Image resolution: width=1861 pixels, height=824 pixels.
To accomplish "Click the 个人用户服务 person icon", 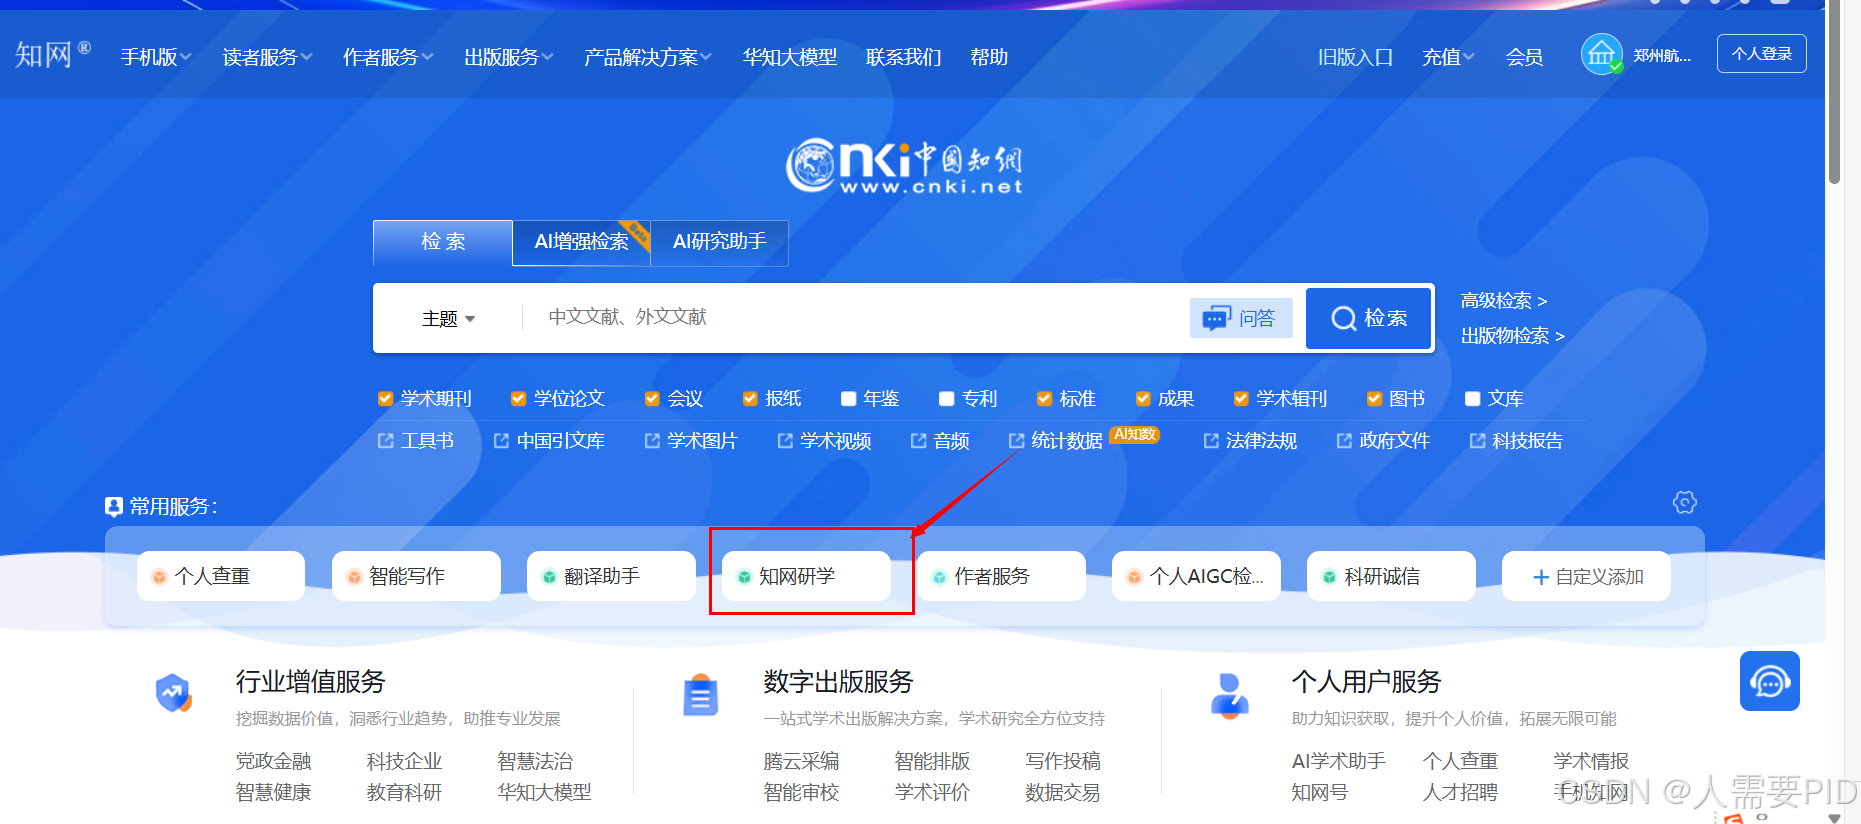I will coord(1229,695).
